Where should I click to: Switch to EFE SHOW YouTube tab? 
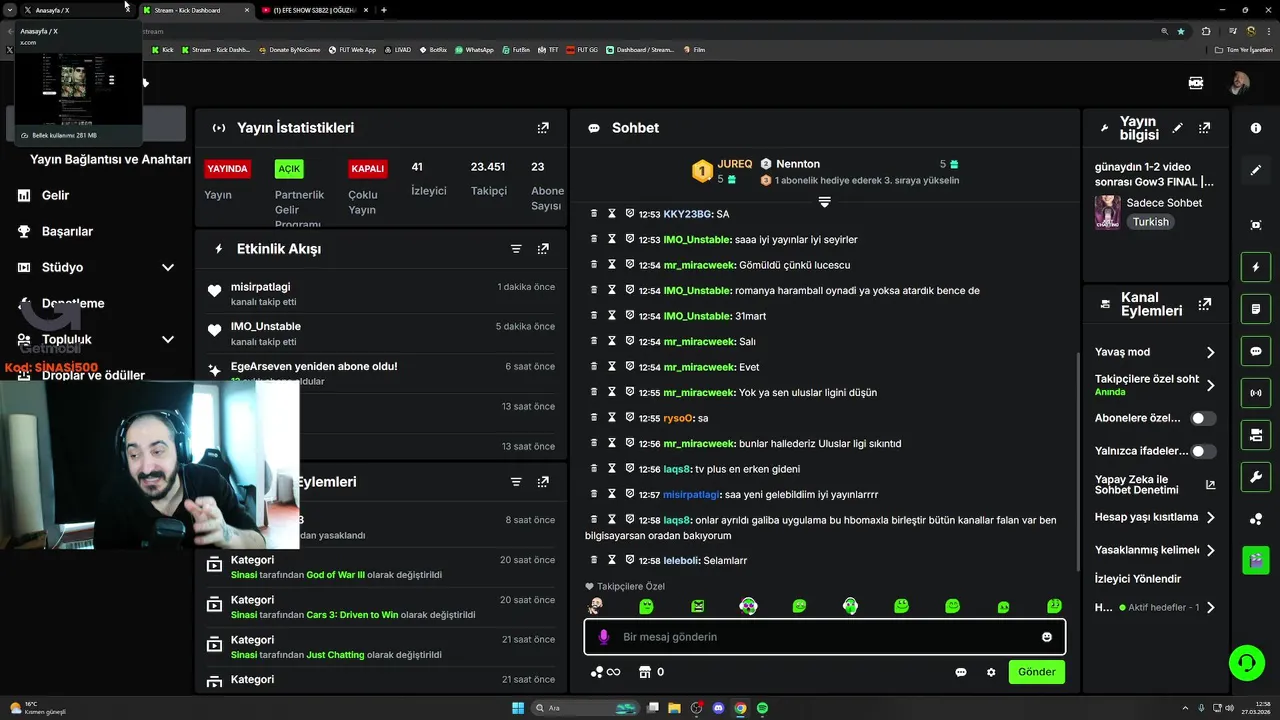point(314,10)
